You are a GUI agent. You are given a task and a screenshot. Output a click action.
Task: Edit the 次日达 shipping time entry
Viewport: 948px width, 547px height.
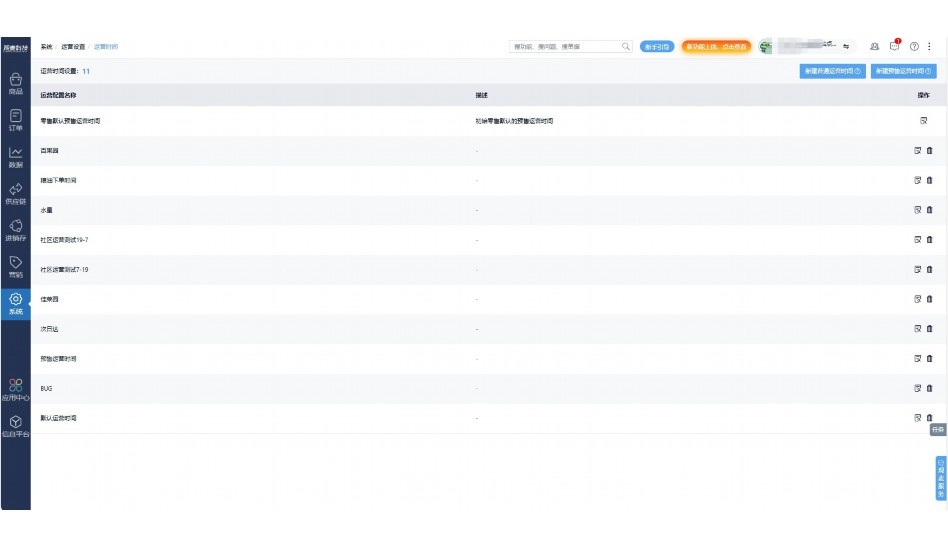click(x=917, y=329)
